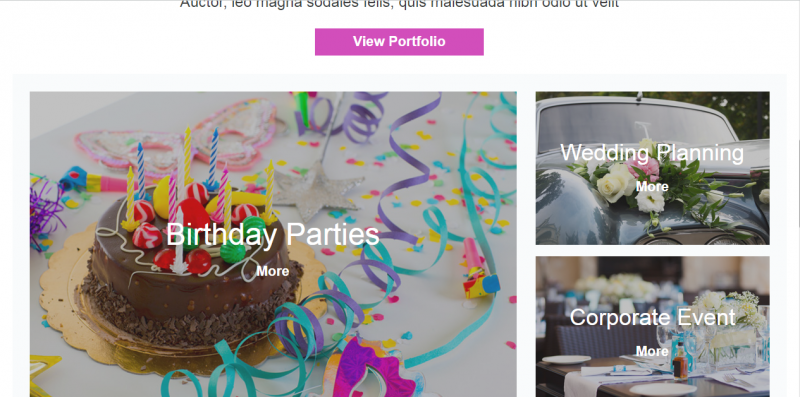Screen dimensions: 800x397
Task: Click the white plate on the corporate table
Action: point(565,360)
